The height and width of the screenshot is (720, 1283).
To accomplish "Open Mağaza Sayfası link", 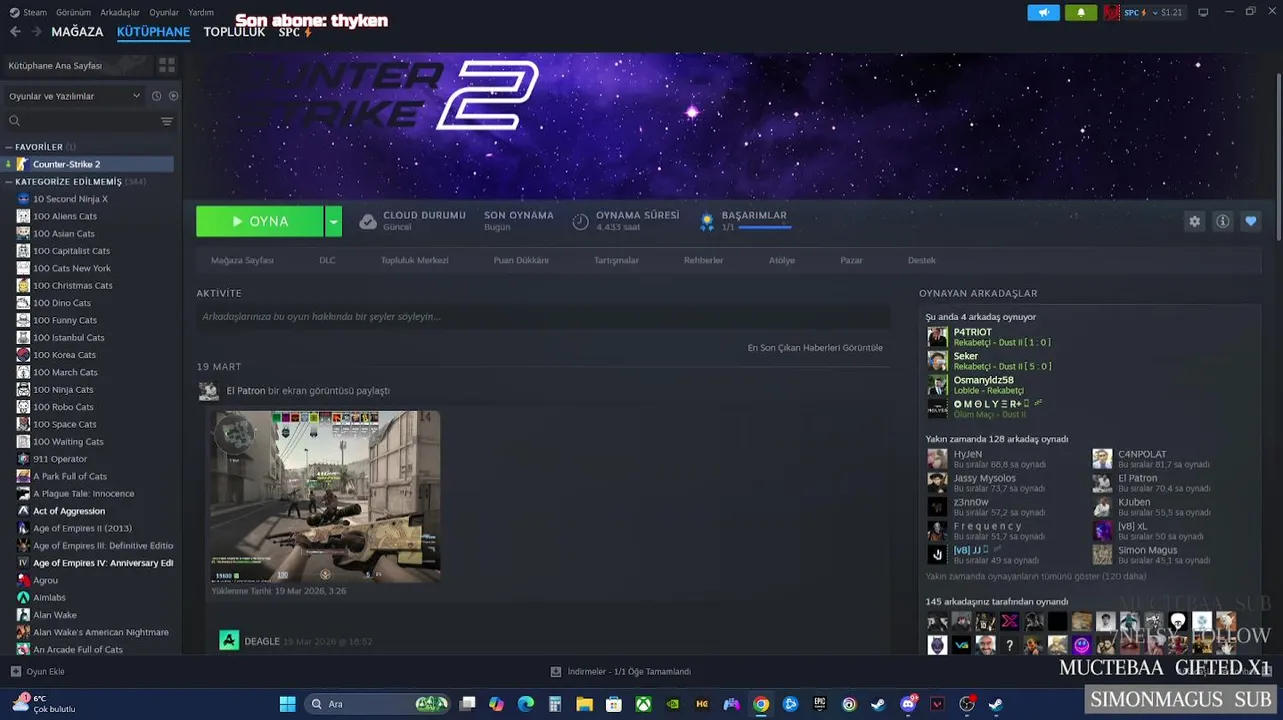I will (x=242, y=260).
